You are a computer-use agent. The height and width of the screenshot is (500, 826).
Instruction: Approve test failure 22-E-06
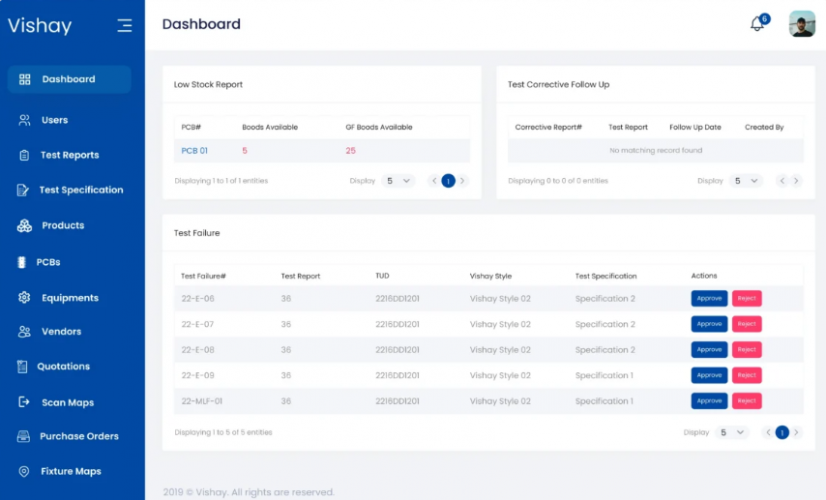[x=709, y=299]
